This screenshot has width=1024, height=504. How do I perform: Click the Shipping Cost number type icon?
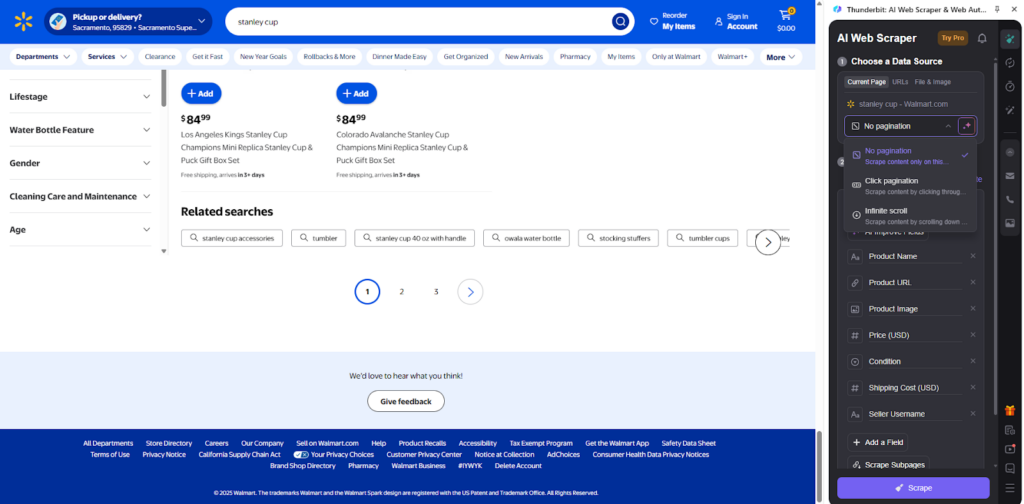[855, 388]
